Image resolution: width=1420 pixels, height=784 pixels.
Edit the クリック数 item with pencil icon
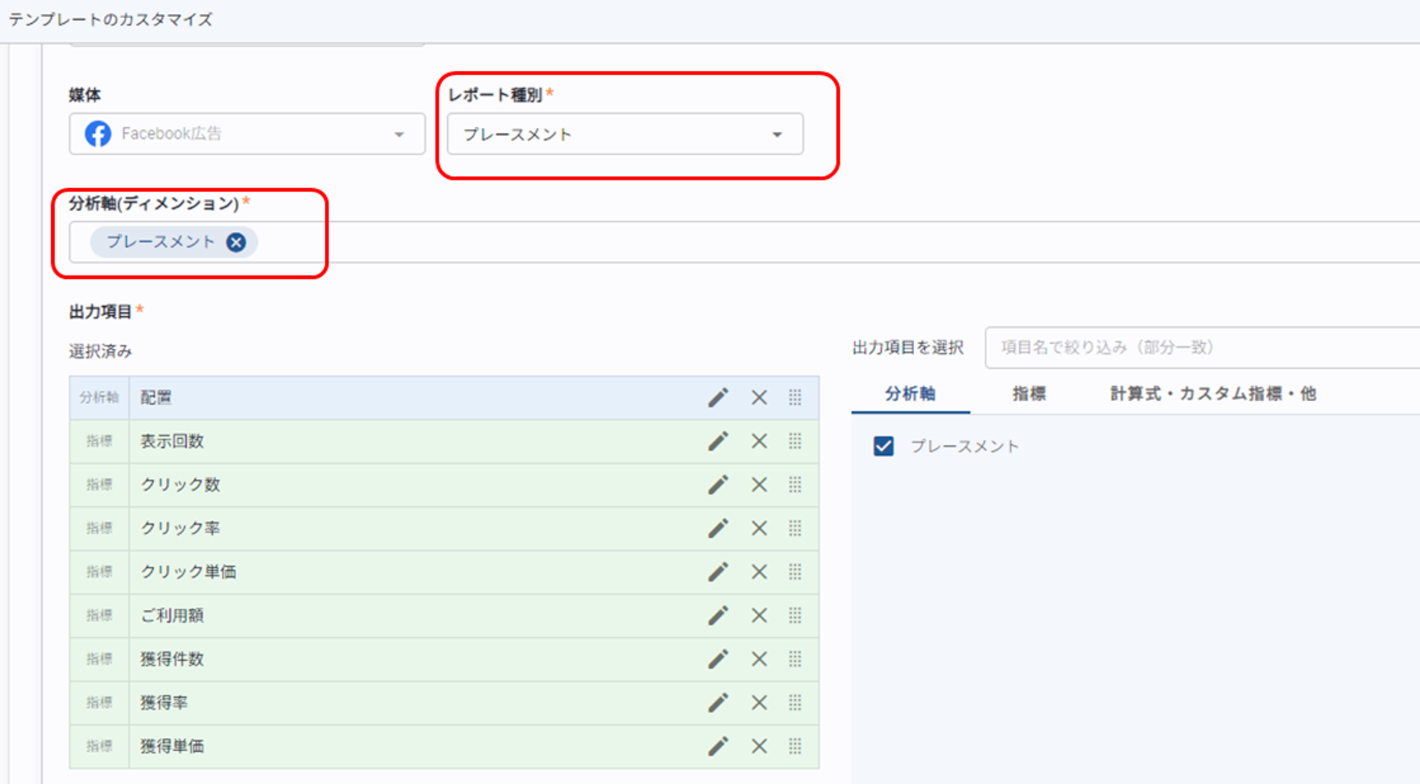point(718,485)
